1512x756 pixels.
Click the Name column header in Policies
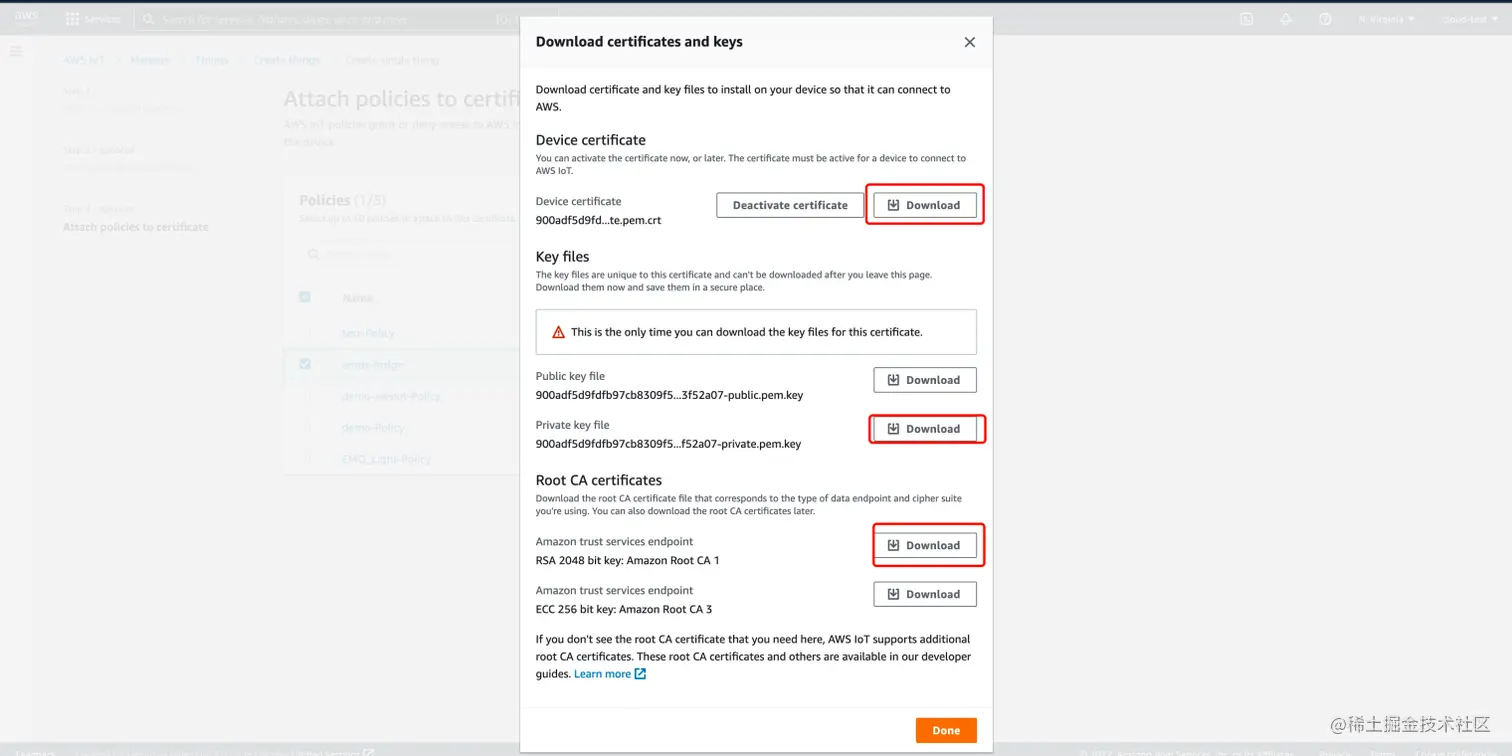pyautogui.click(x=357, y=298)
